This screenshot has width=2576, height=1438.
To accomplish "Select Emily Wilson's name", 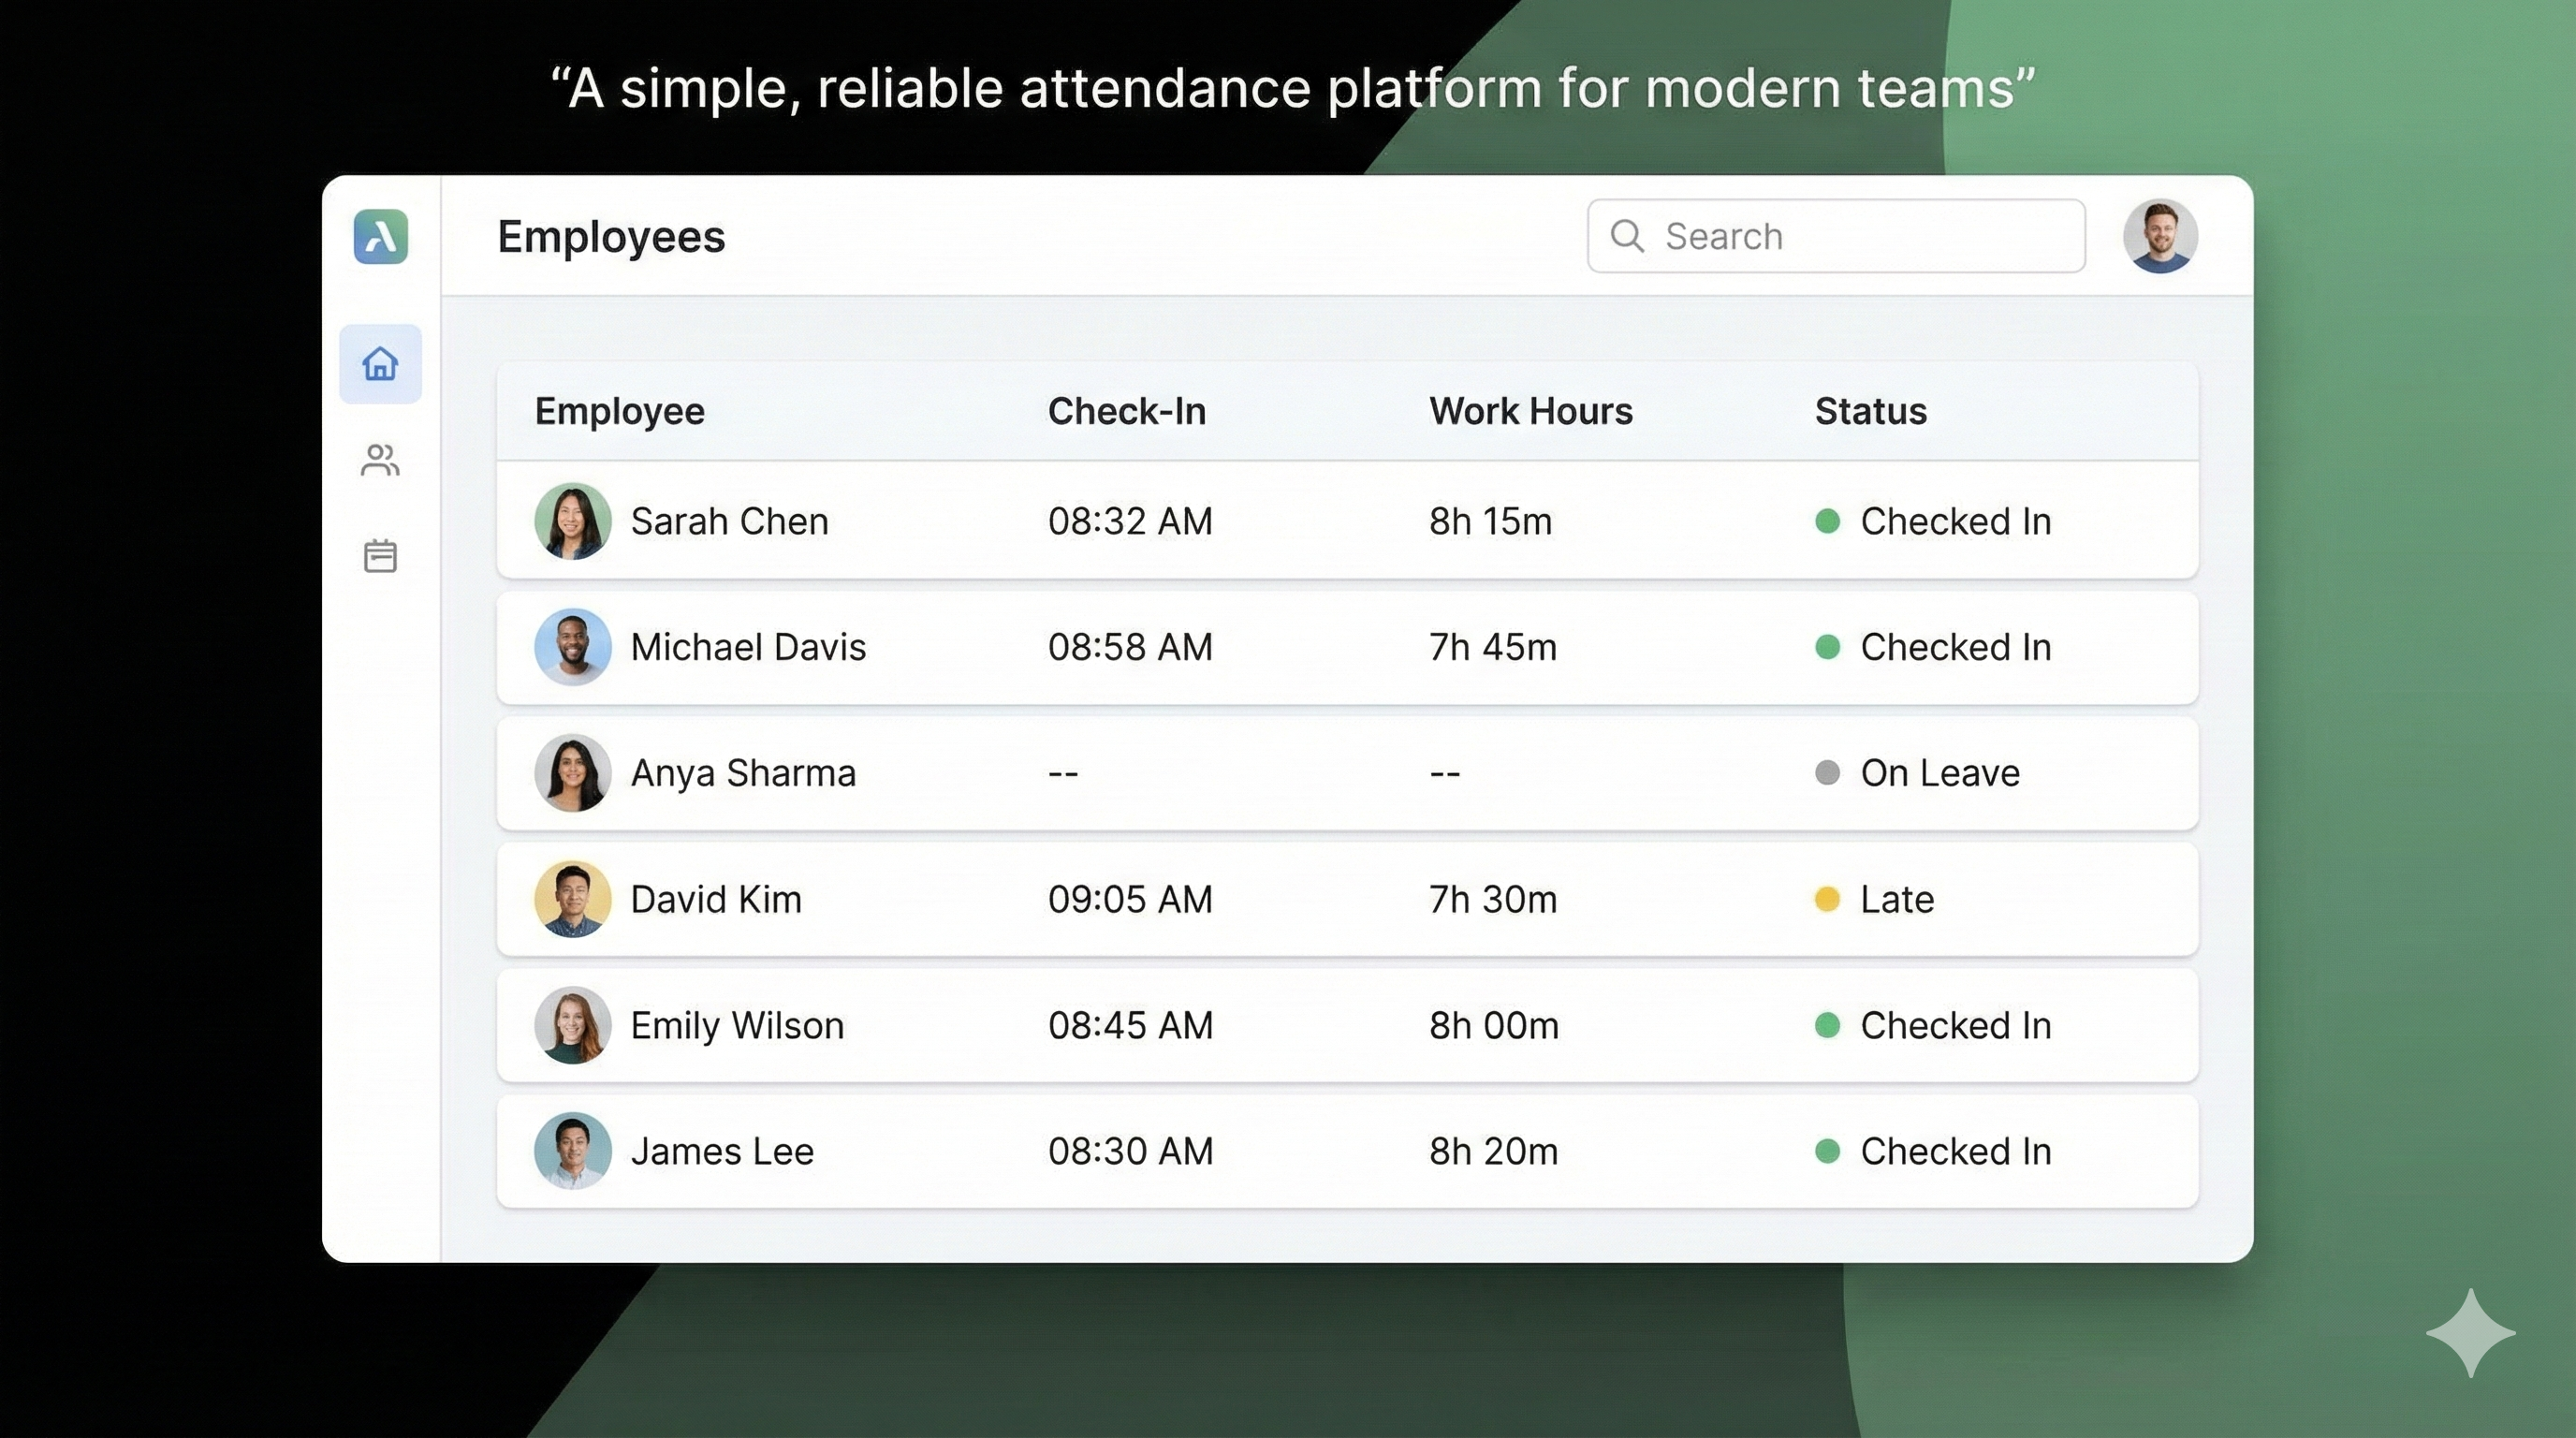I will click(736, 1025).
